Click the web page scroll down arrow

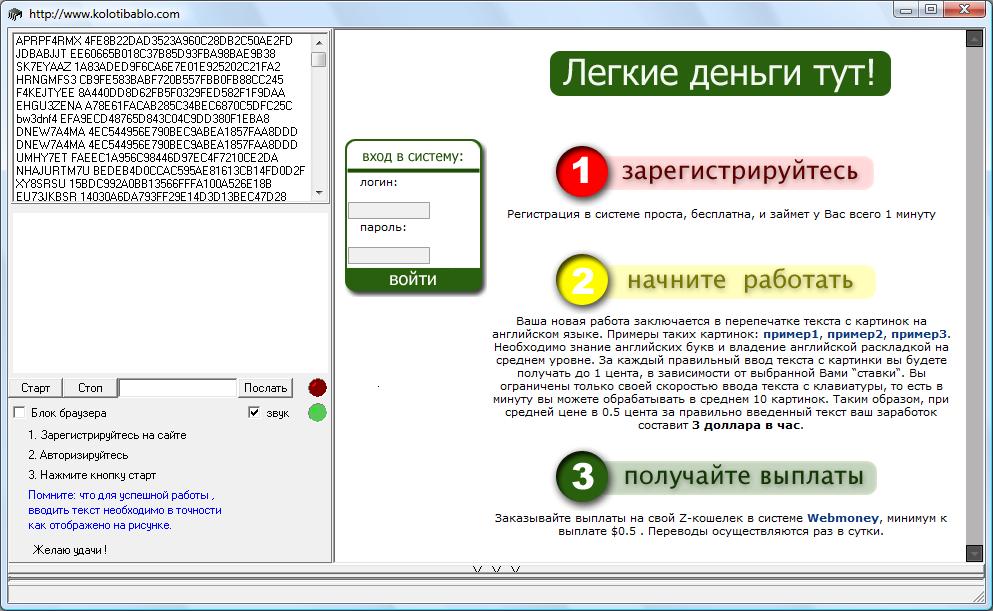click(974, 553)
